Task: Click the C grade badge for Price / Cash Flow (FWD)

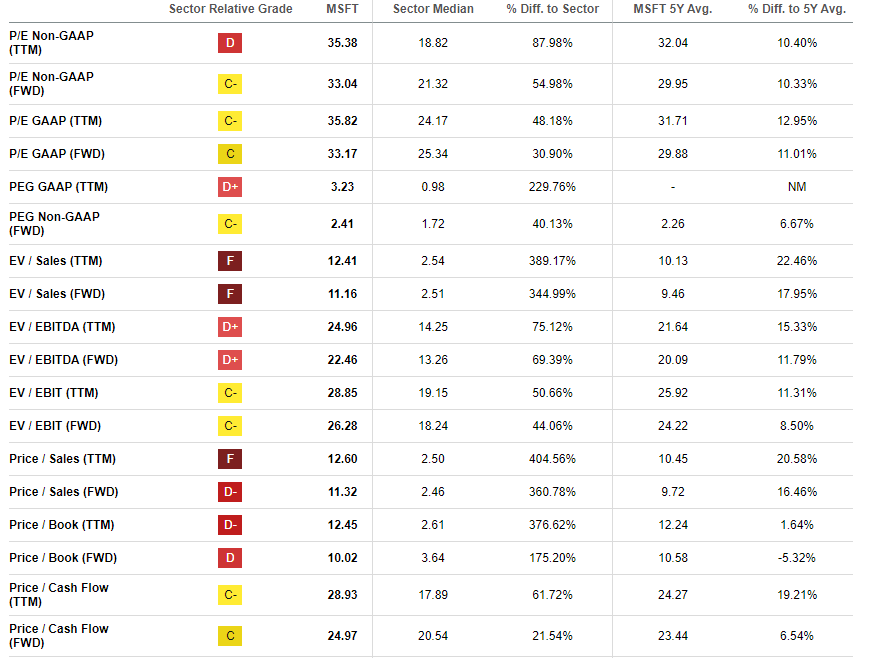Action: pos(230,636)
